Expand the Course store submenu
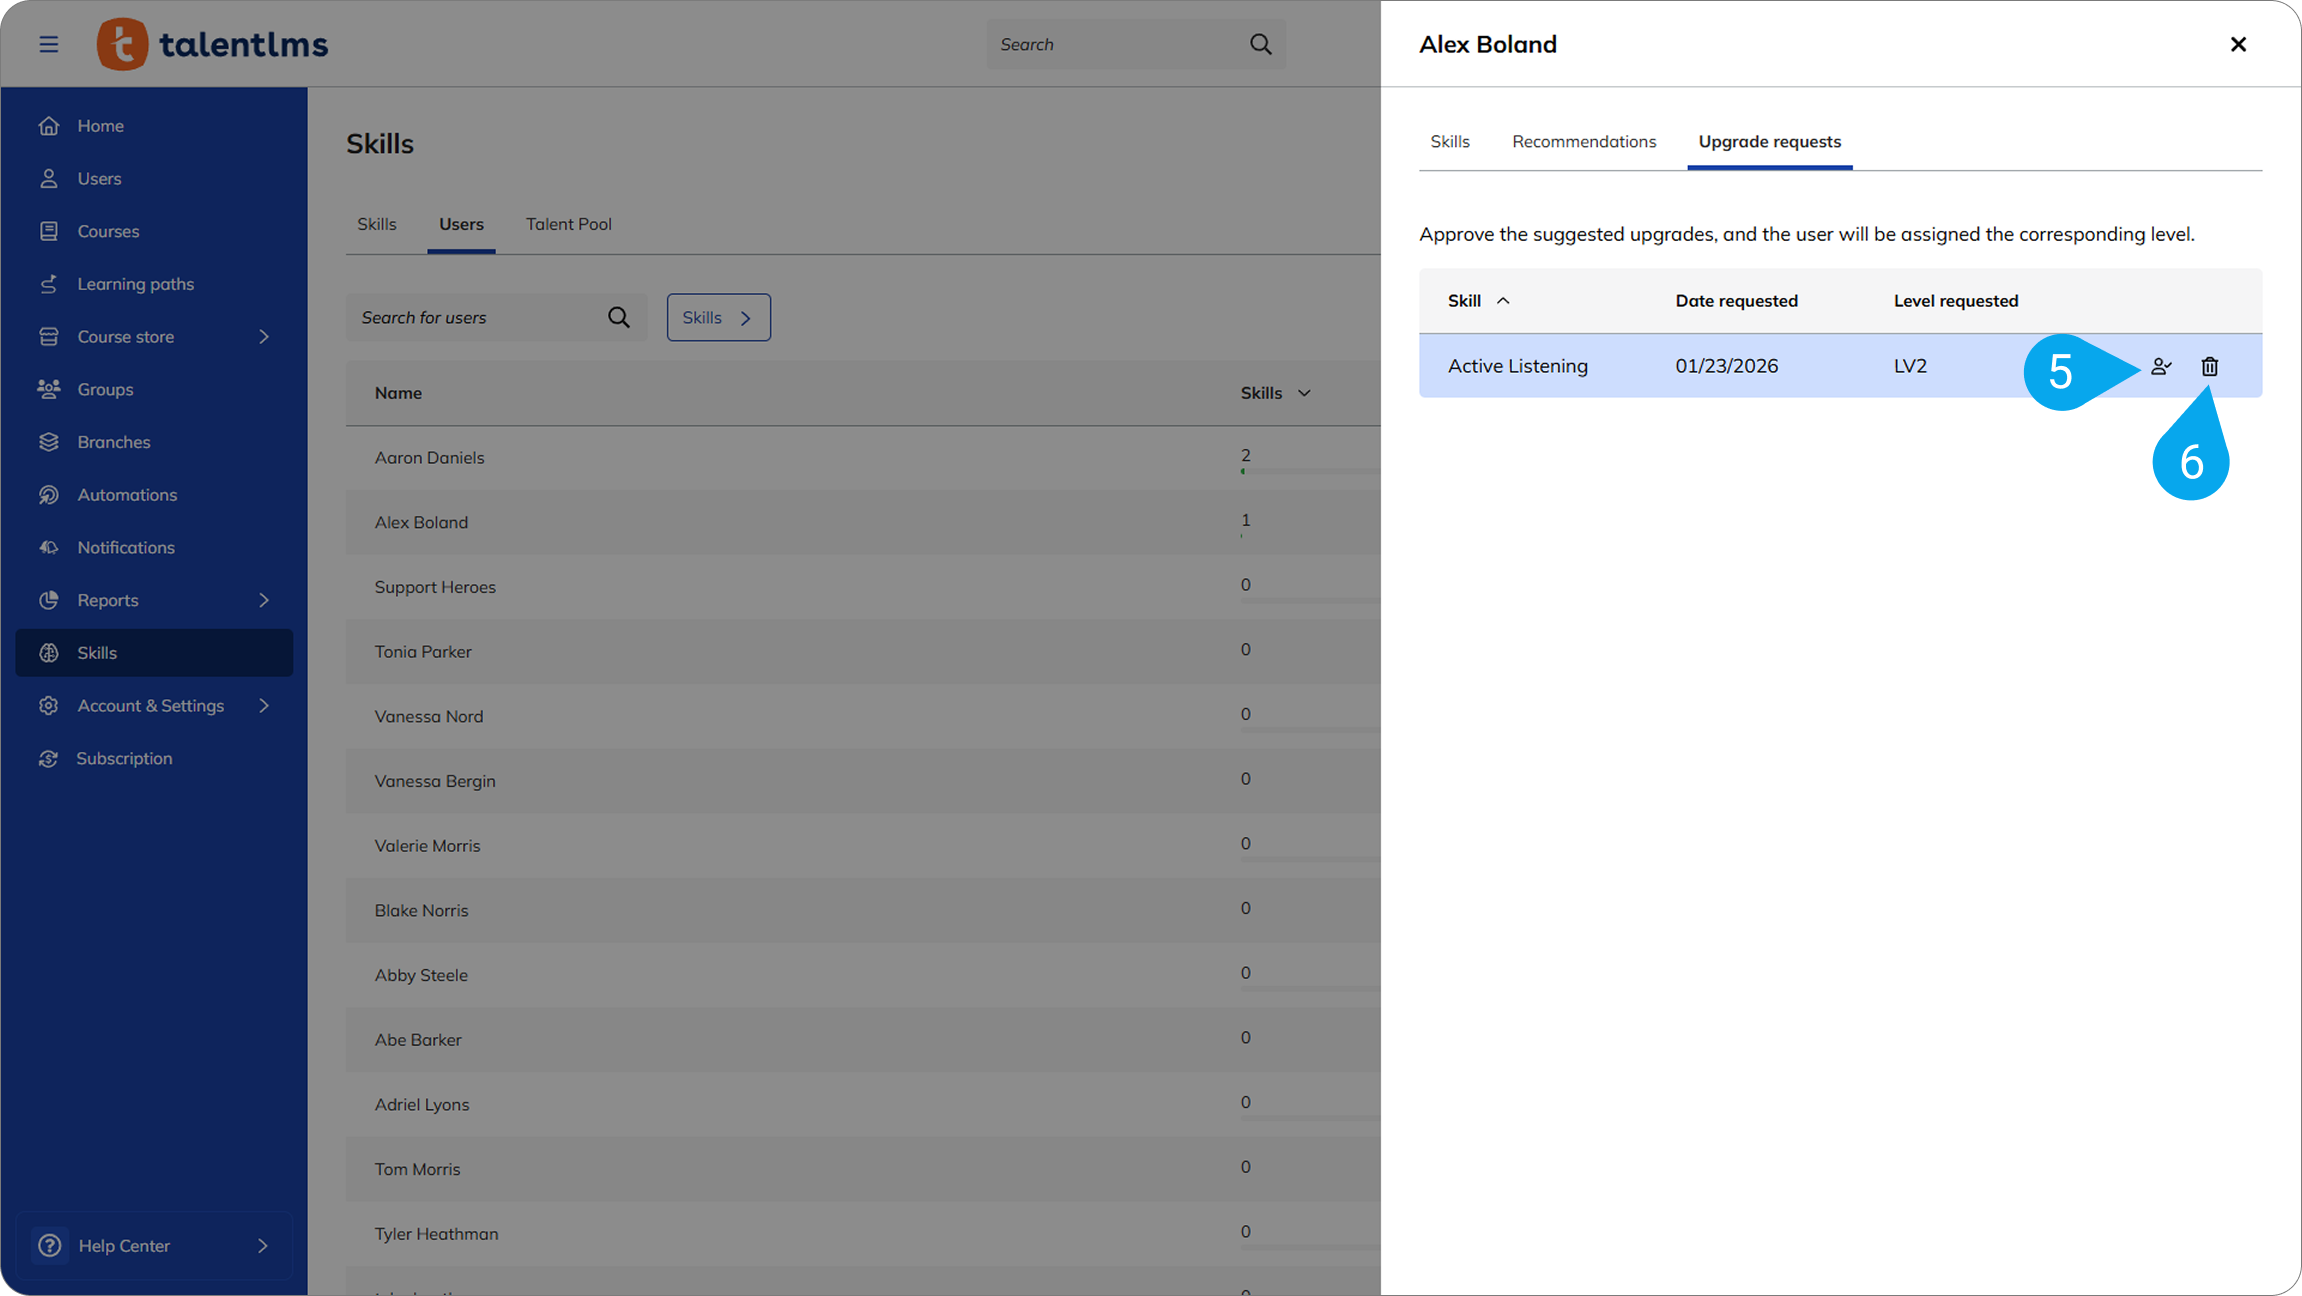The height and width of the screenshot is (1296, 2302). 264,337
